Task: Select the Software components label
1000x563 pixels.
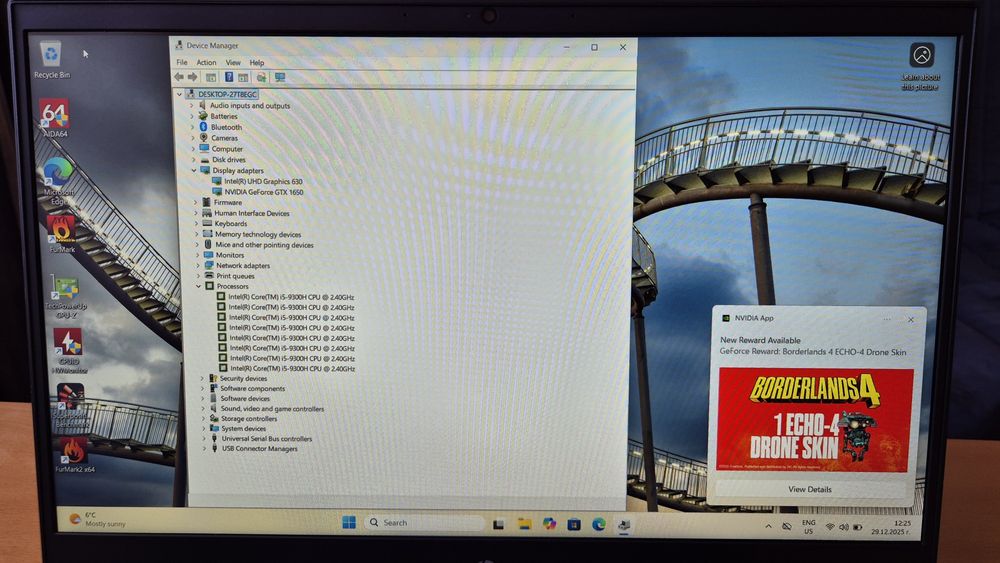Action: [x=253, y=389]
